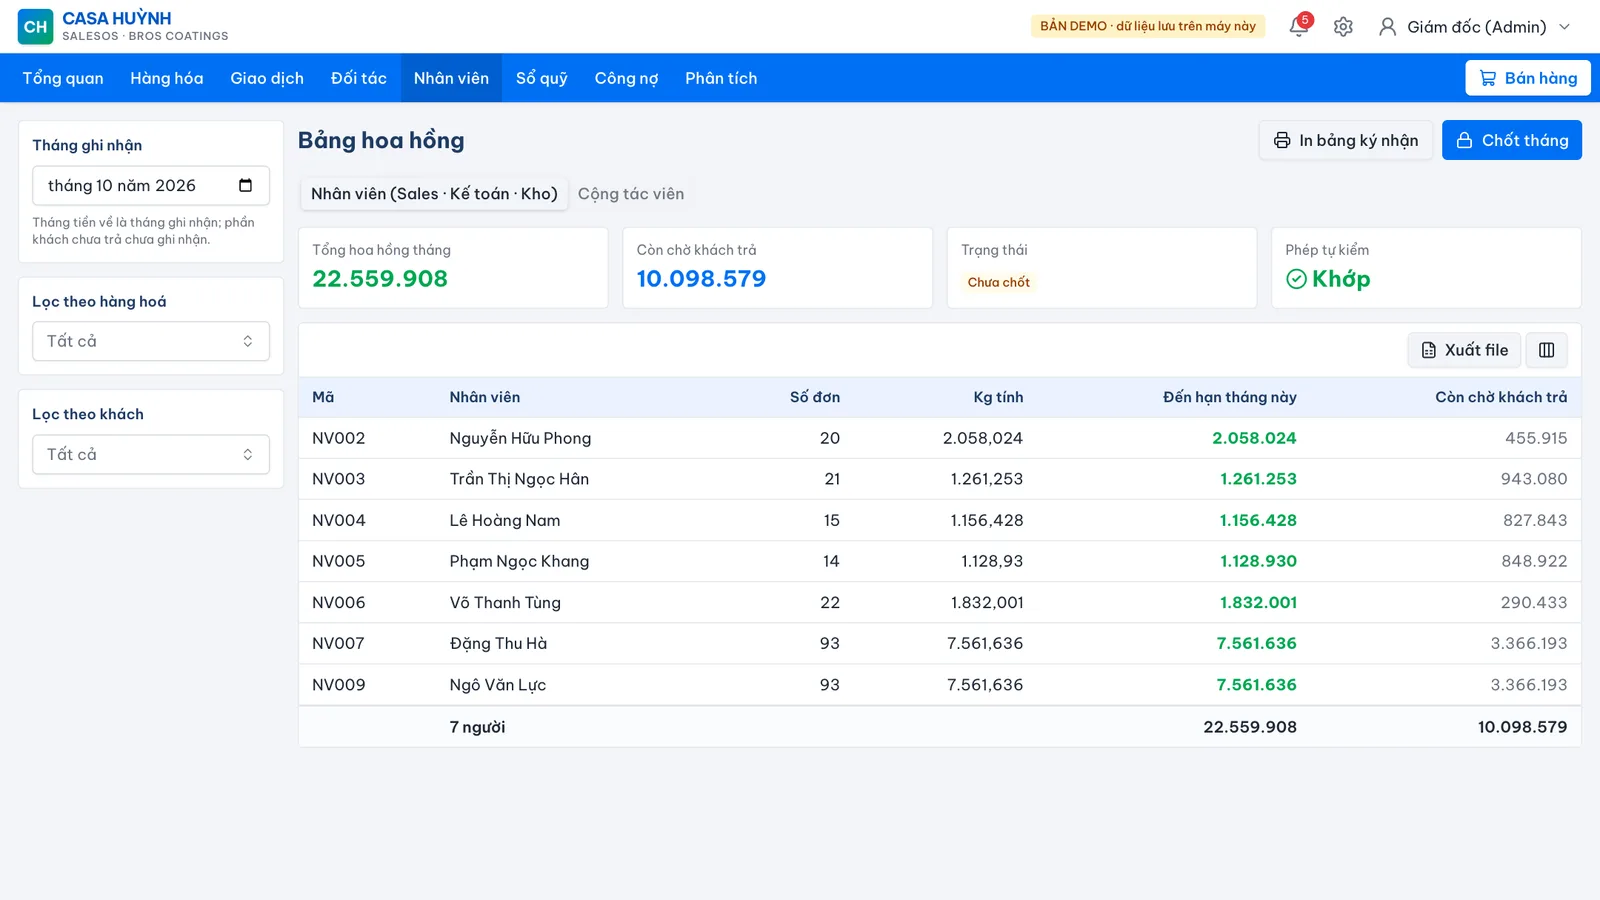
Task: Select the Nhân viên (Sales · Kế toán · Kho) tab
Action: 434,194
